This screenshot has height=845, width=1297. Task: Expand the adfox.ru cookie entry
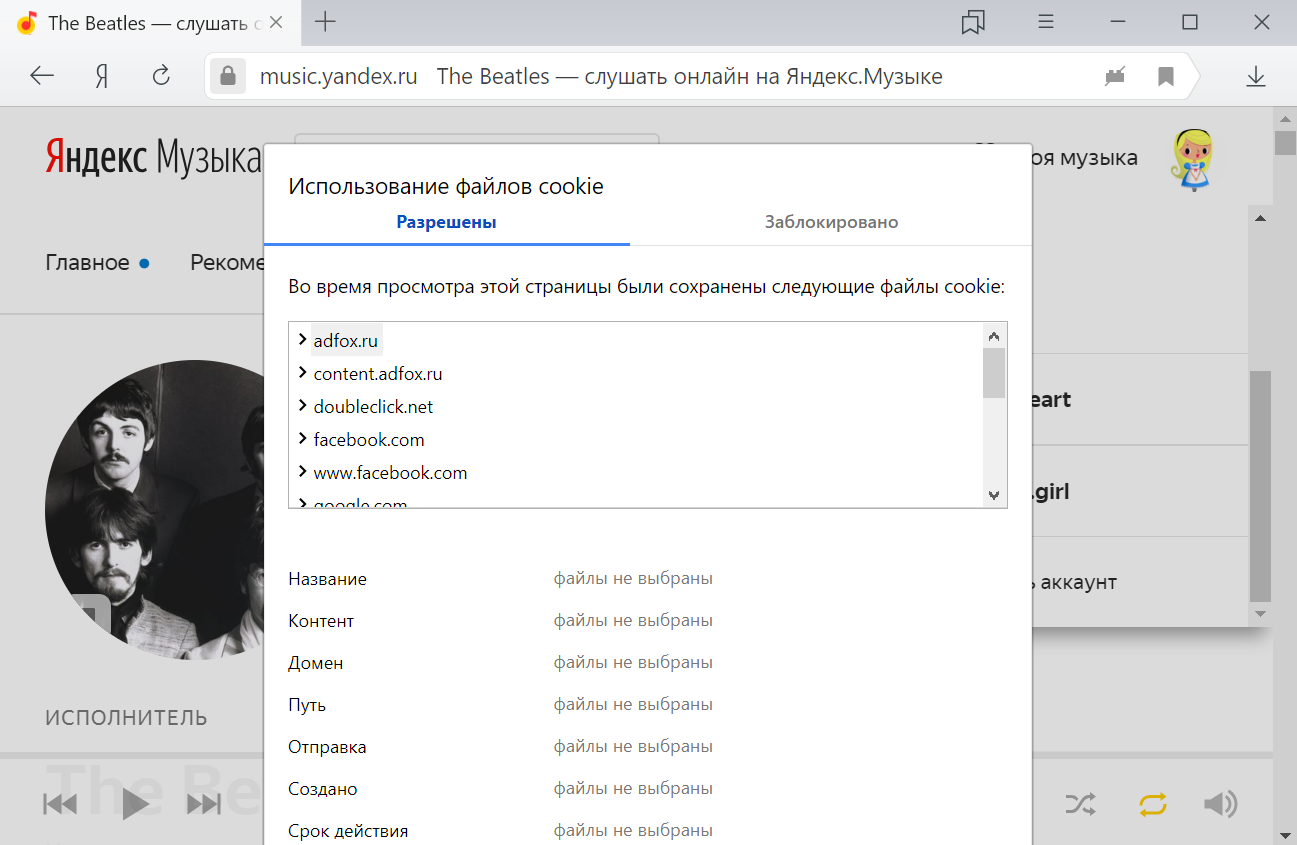pos(302,340)
